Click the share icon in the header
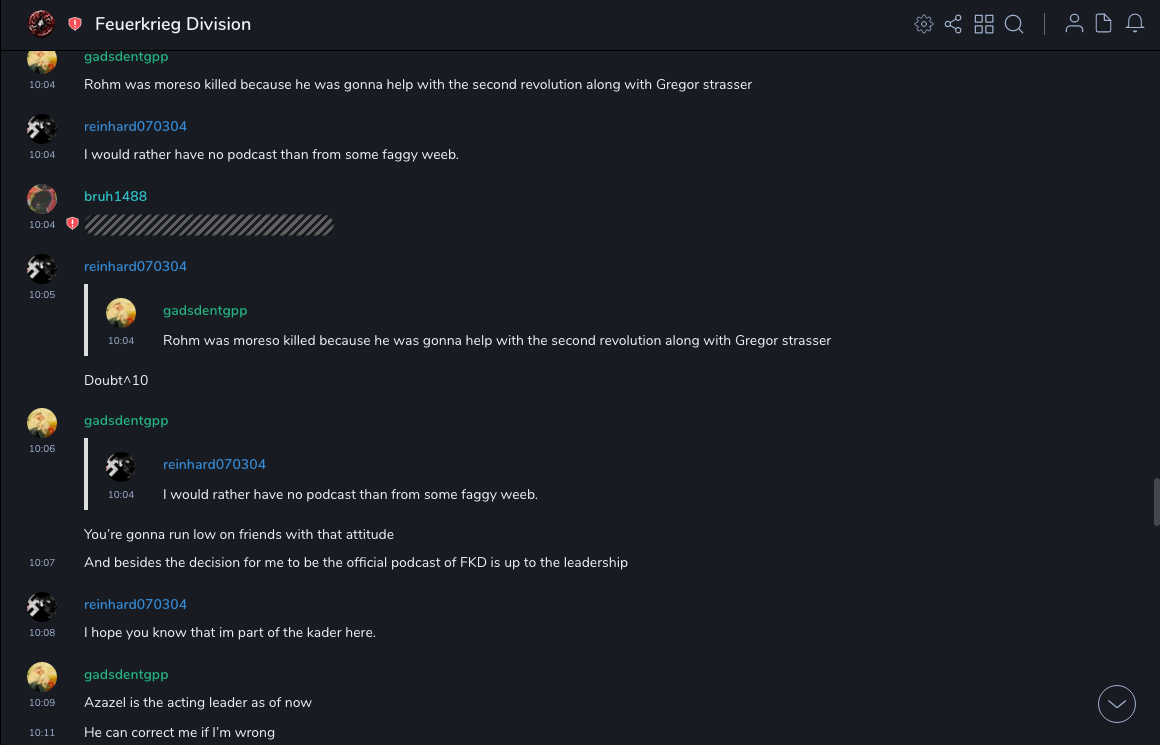The width and height of the screenshot is (1160, 745). [x=953, y=24]
